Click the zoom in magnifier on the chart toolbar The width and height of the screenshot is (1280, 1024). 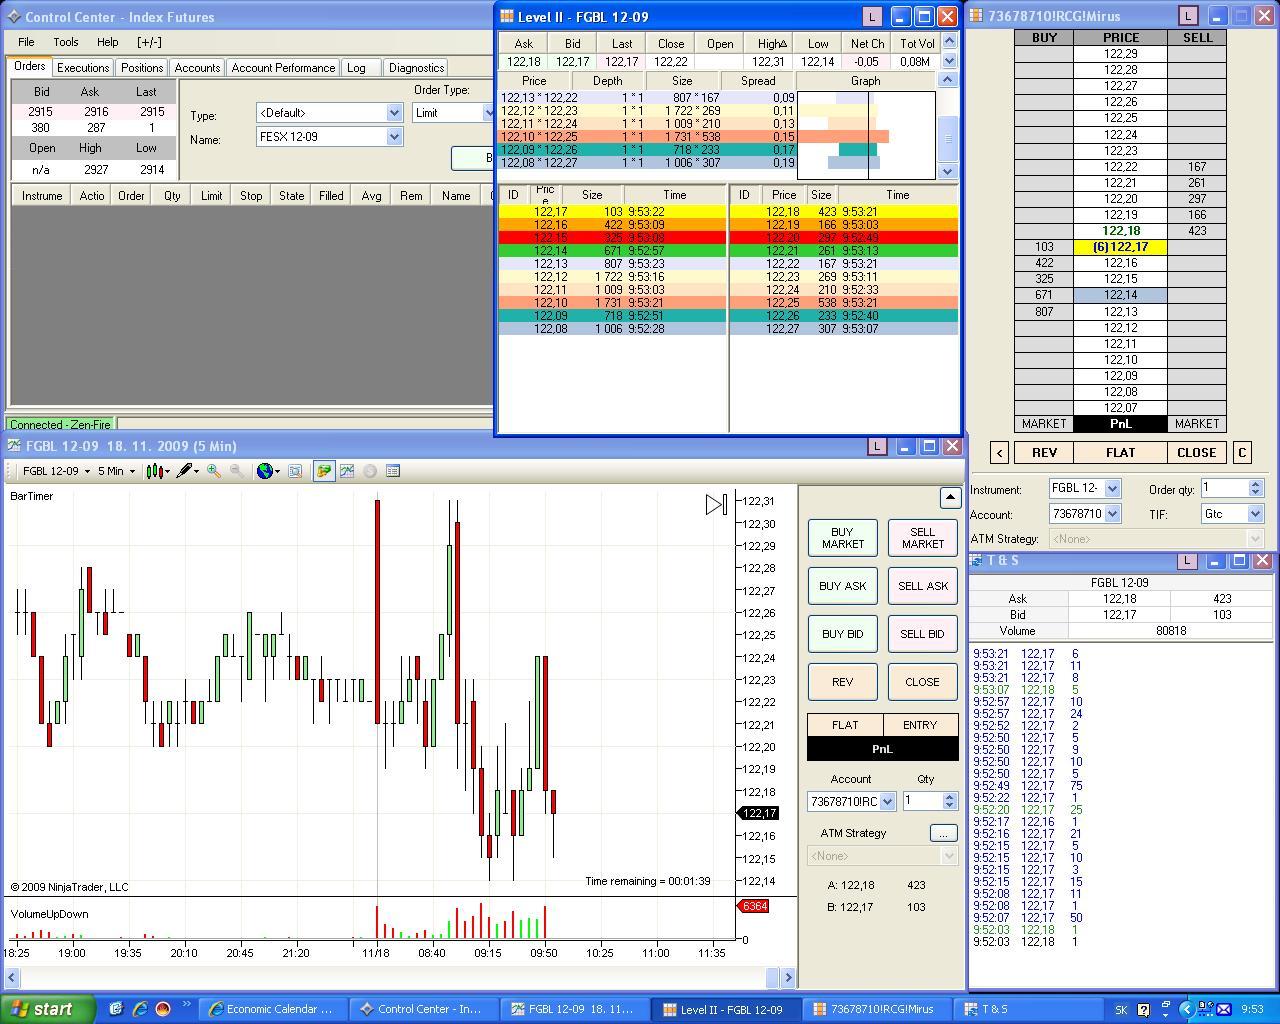point(214,471)
